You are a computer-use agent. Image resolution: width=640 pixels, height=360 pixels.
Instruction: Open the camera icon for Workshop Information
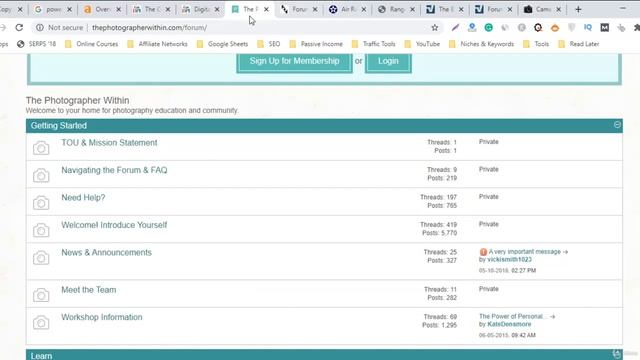coord(41,322)
